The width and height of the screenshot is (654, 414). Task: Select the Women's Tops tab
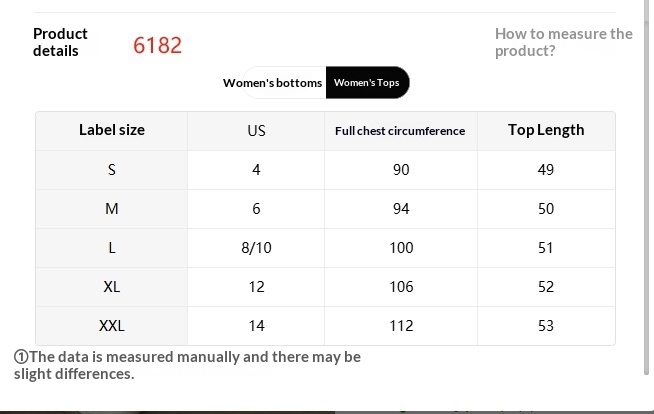[x=366, y=83]
